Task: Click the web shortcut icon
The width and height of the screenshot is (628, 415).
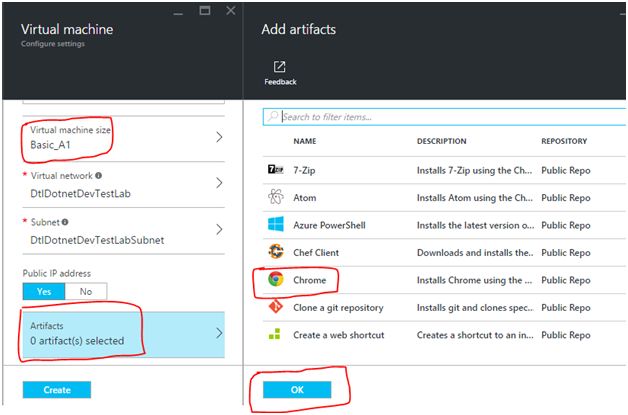Action: tap(276, 335)
